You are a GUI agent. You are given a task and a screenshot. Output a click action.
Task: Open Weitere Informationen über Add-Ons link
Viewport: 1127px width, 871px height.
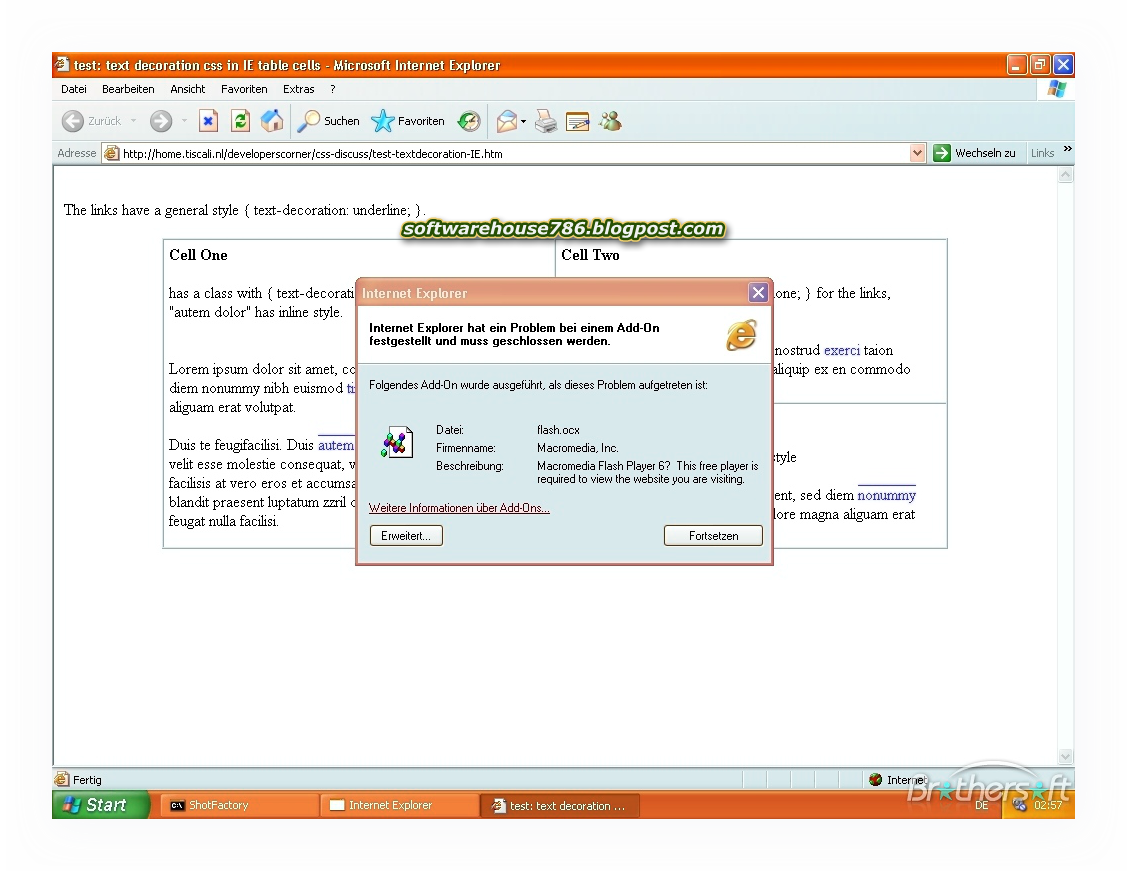[459, 508]
